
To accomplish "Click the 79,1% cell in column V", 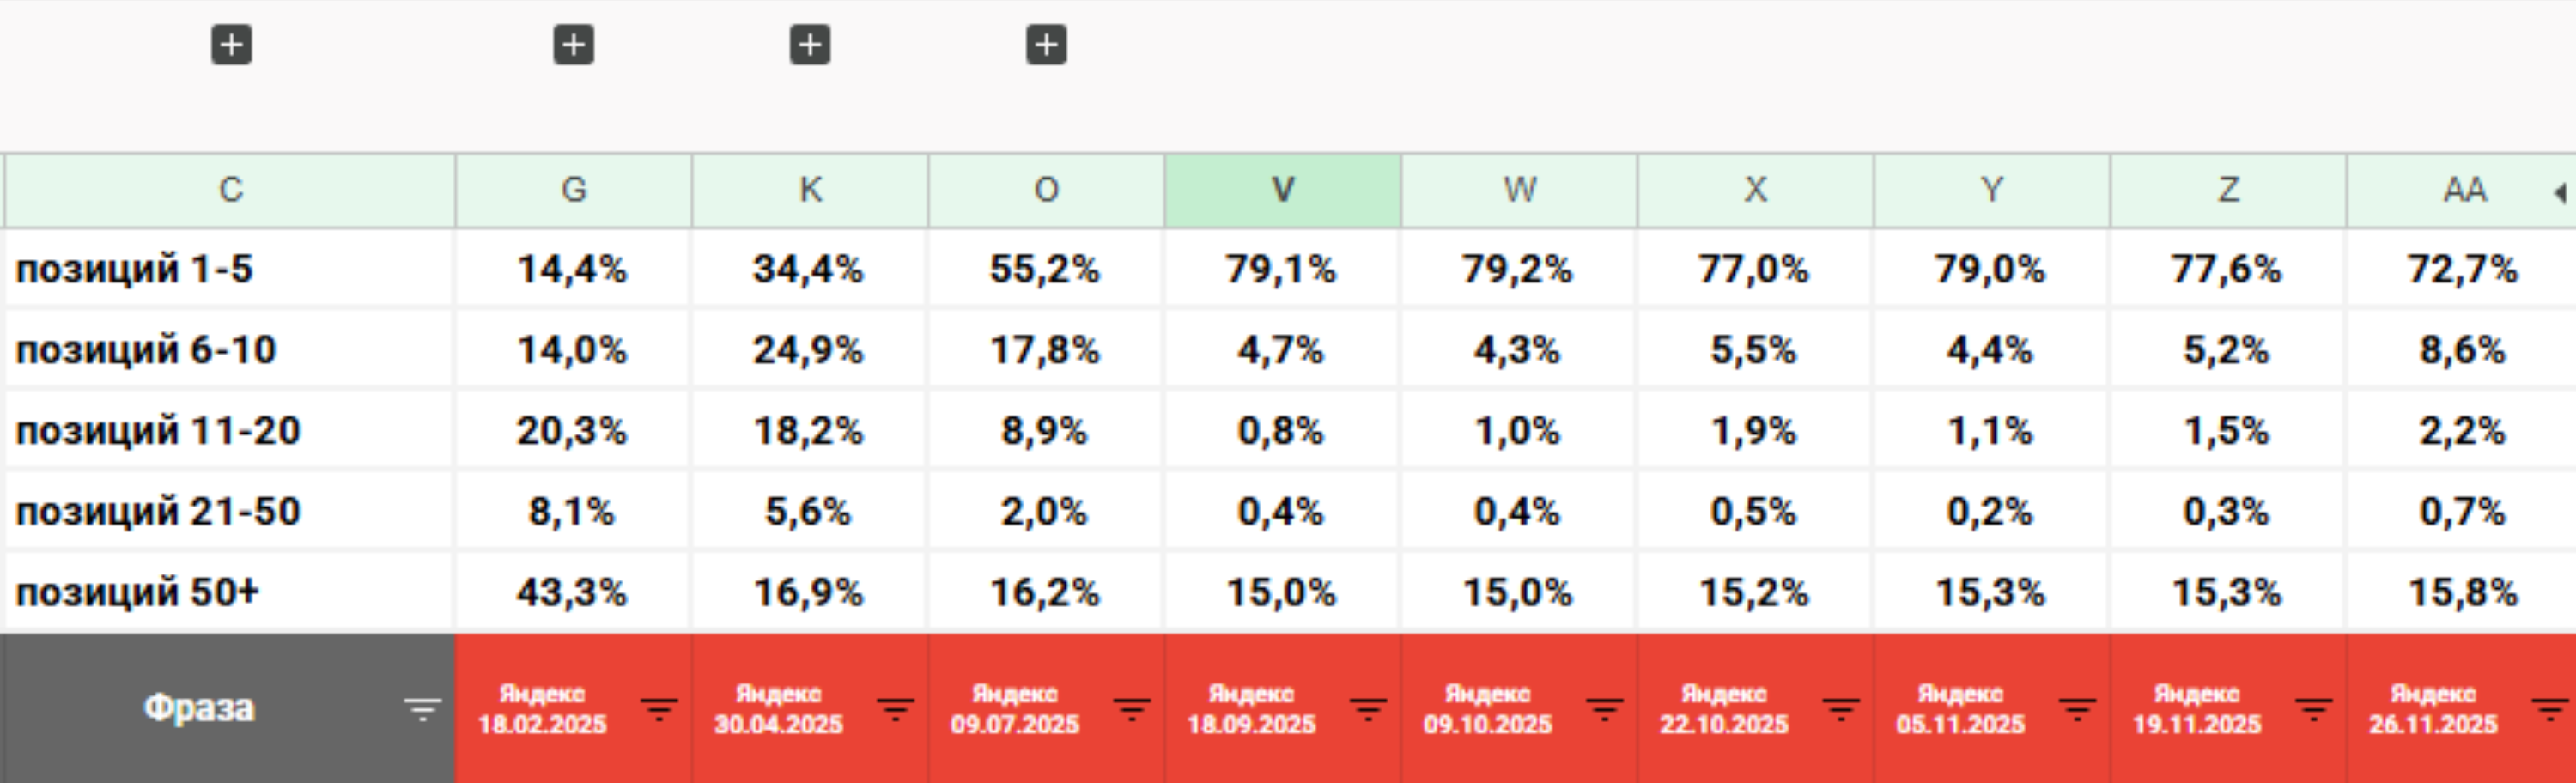I will pyautogui.click(x=1281, y=269).
